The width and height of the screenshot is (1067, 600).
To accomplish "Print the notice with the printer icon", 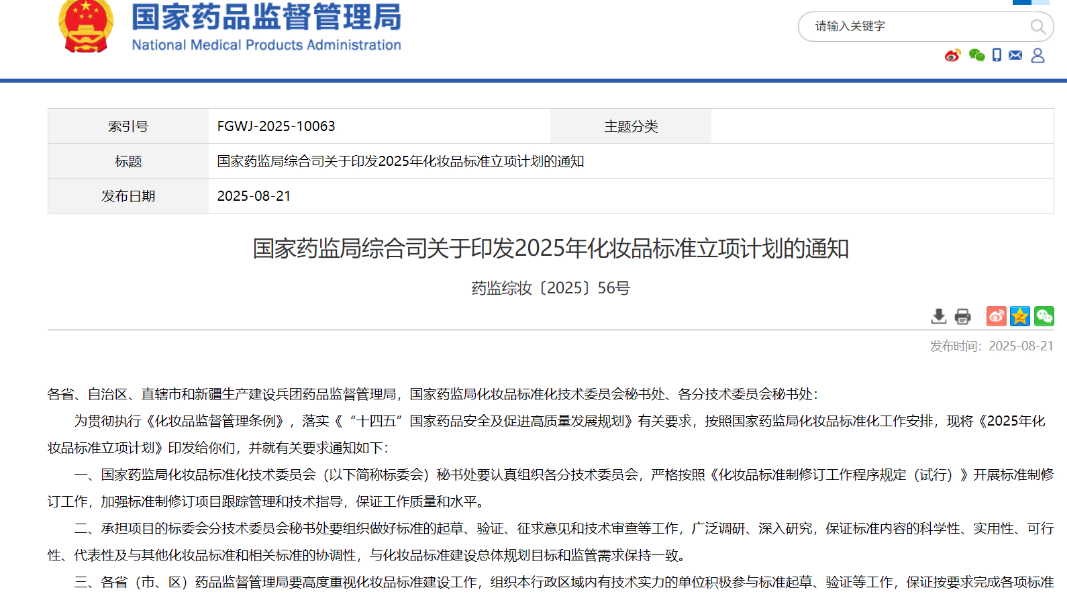I will pyautogui.click(x=963, y=316).
